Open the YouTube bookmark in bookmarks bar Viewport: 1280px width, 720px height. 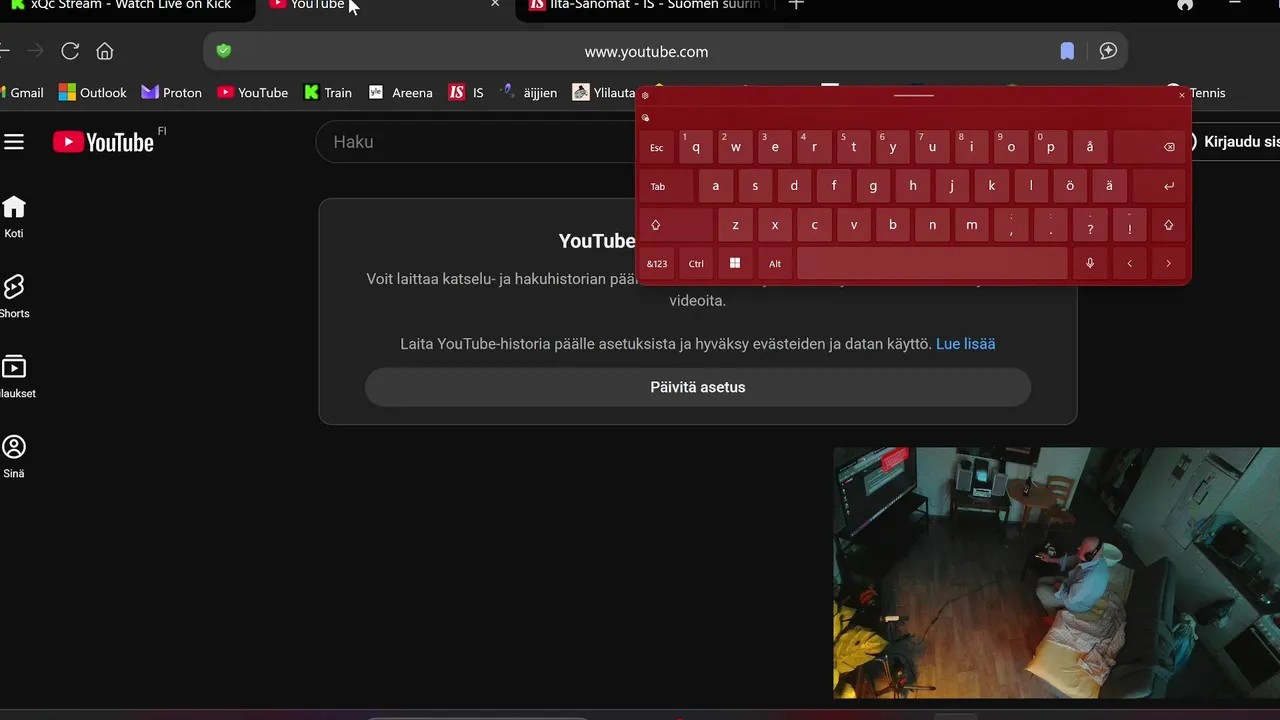pyautogui.click(x=253, y=92)
